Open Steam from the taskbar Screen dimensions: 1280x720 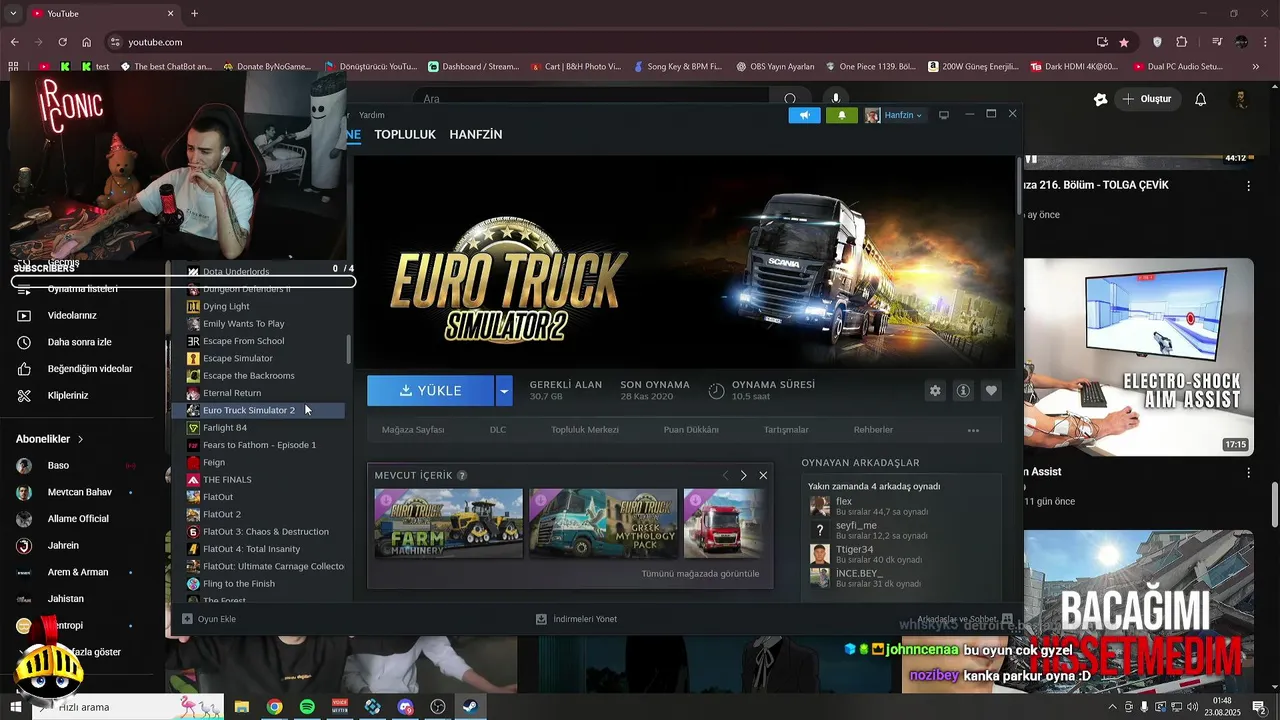(x=469, y=707)
